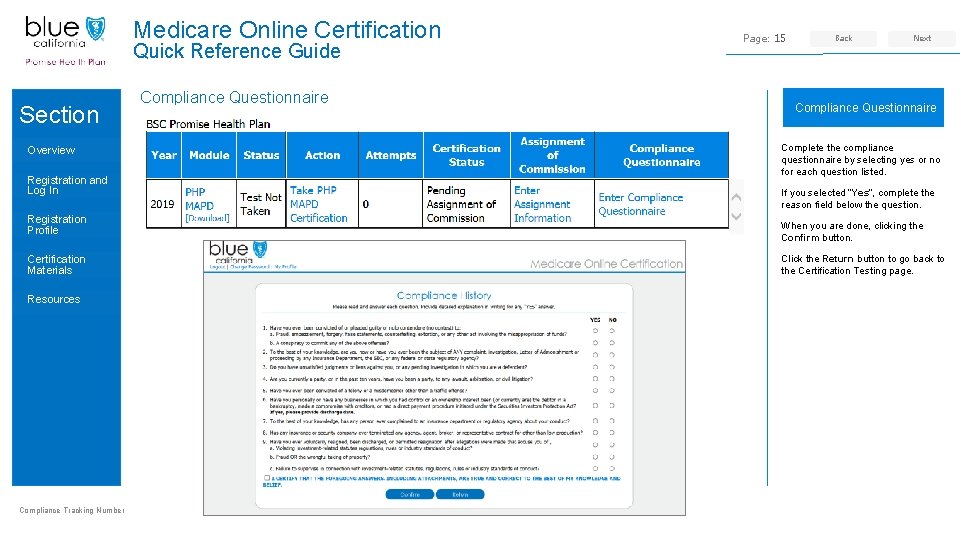Viewport: 960px width, 540px height.
Task: Click the embedded Compliance History screenshot thumbnail
Action: point(444,378)
